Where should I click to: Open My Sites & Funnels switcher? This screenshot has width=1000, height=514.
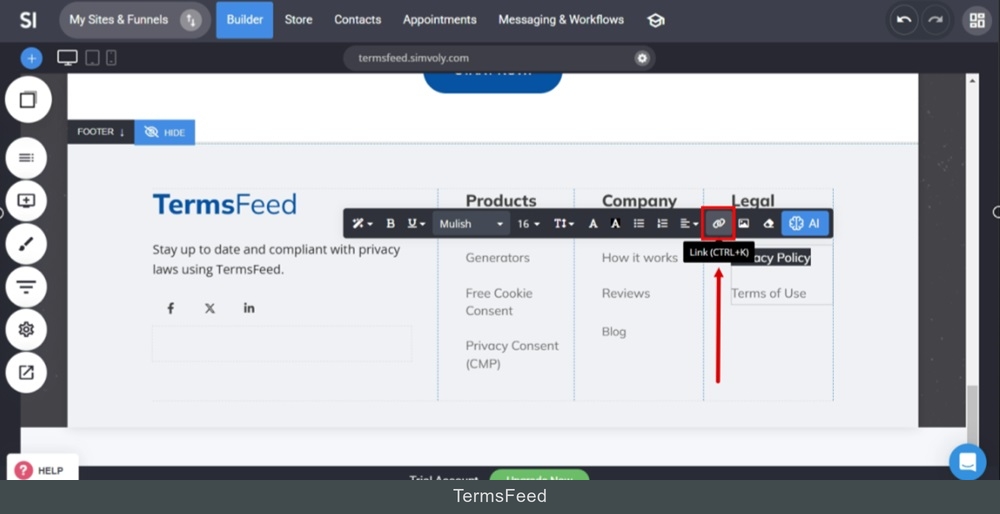pyautogui.click(x=135, y=20)
